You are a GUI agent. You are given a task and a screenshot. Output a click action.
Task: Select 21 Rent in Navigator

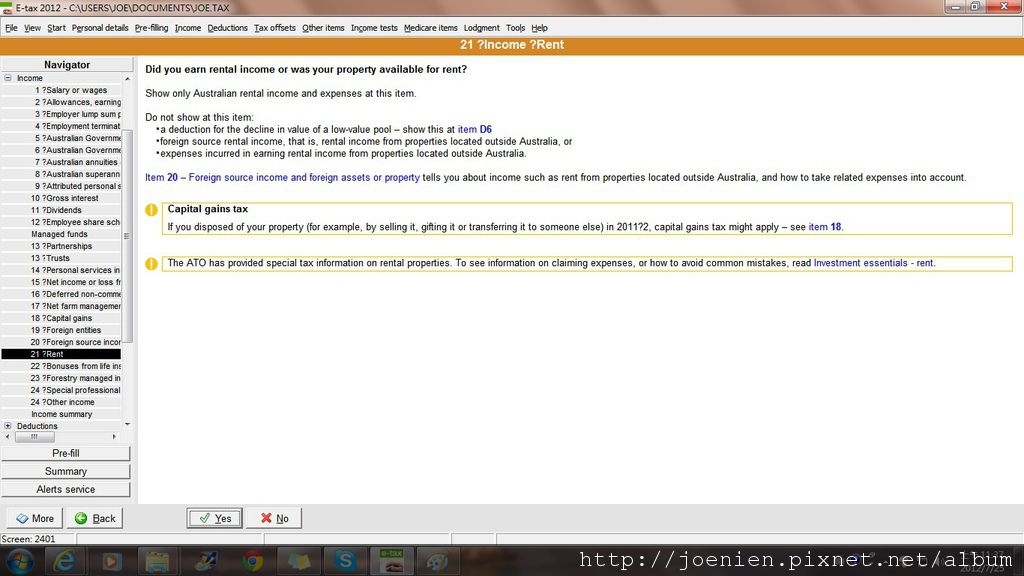tap(61, 354)
